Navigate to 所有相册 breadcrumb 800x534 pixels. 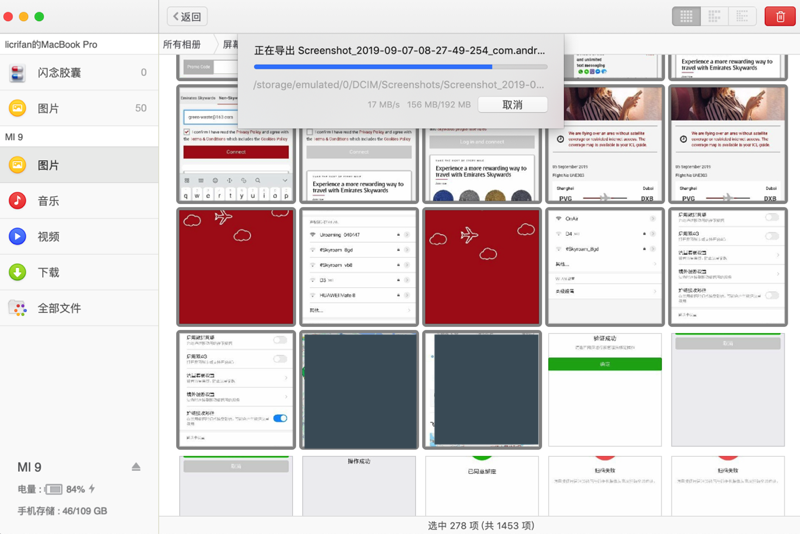[x=182, y=45]
